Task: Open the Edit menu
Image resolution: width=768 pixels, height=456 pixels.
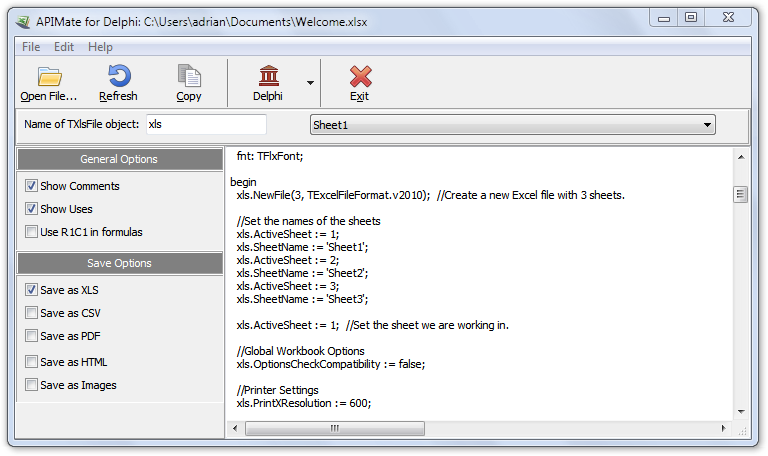Action: (64, 47)
